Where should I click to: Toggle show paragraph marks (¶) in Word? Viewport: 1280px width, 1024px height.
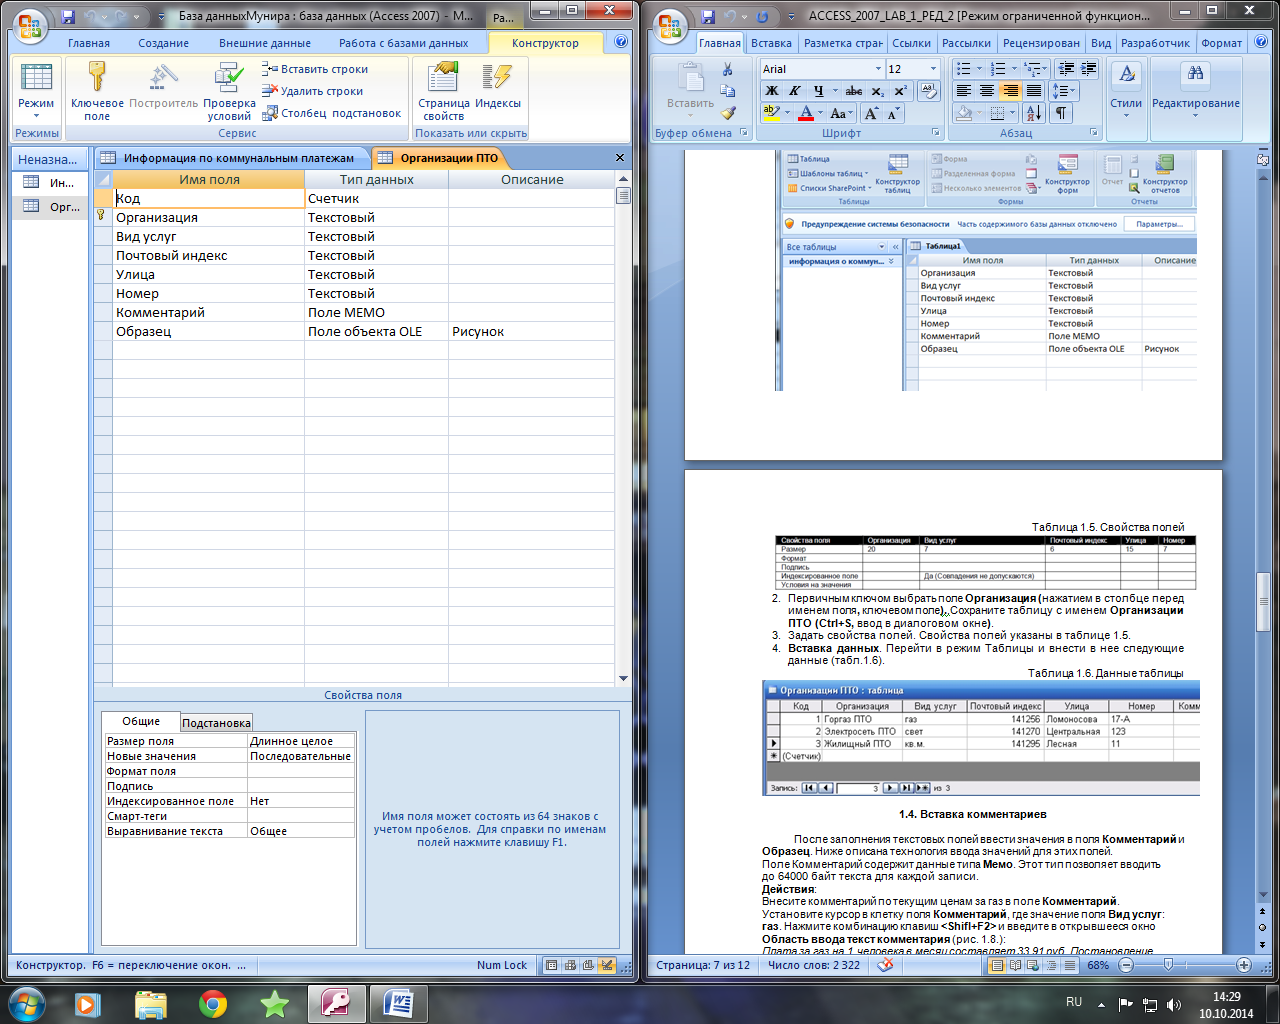coord(1060,113)
